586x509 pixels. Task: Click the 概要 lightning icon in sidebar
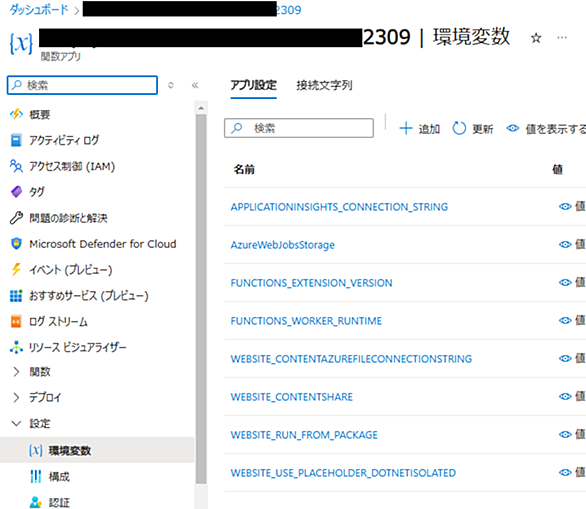click(x=16, y=114)
